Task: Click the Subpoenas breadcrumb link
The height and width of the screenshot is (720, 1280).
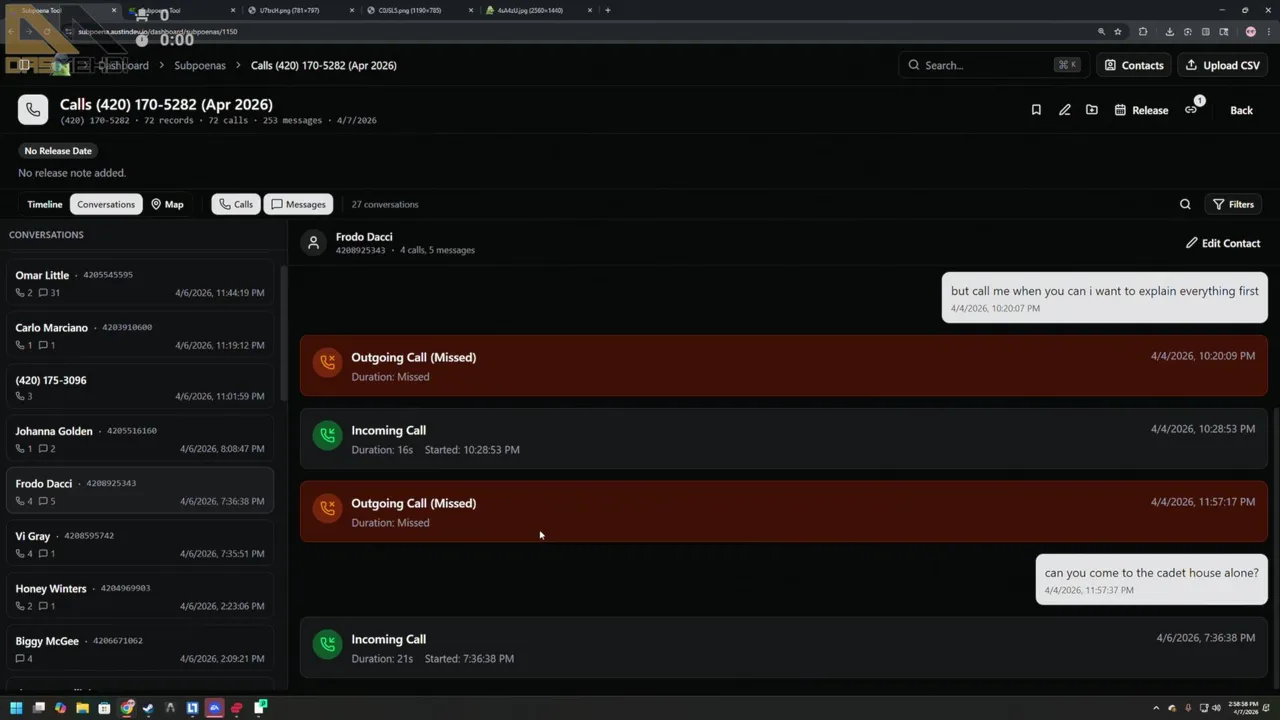Action: coord(200,65)
